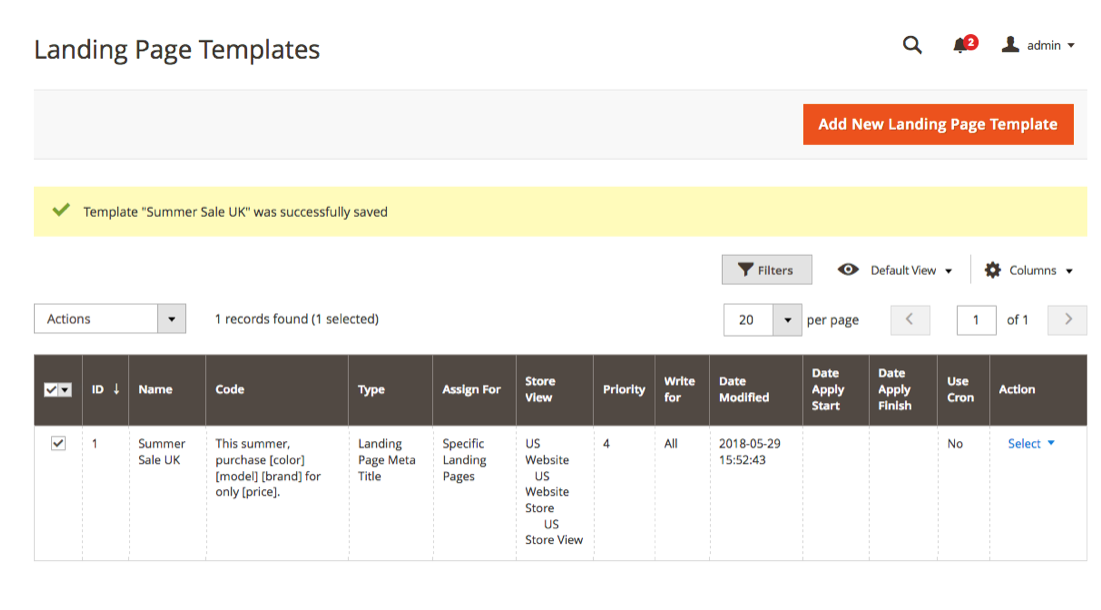Click the Columns gear icon
The image size is (1101, 610).
(x=992, y=270)
